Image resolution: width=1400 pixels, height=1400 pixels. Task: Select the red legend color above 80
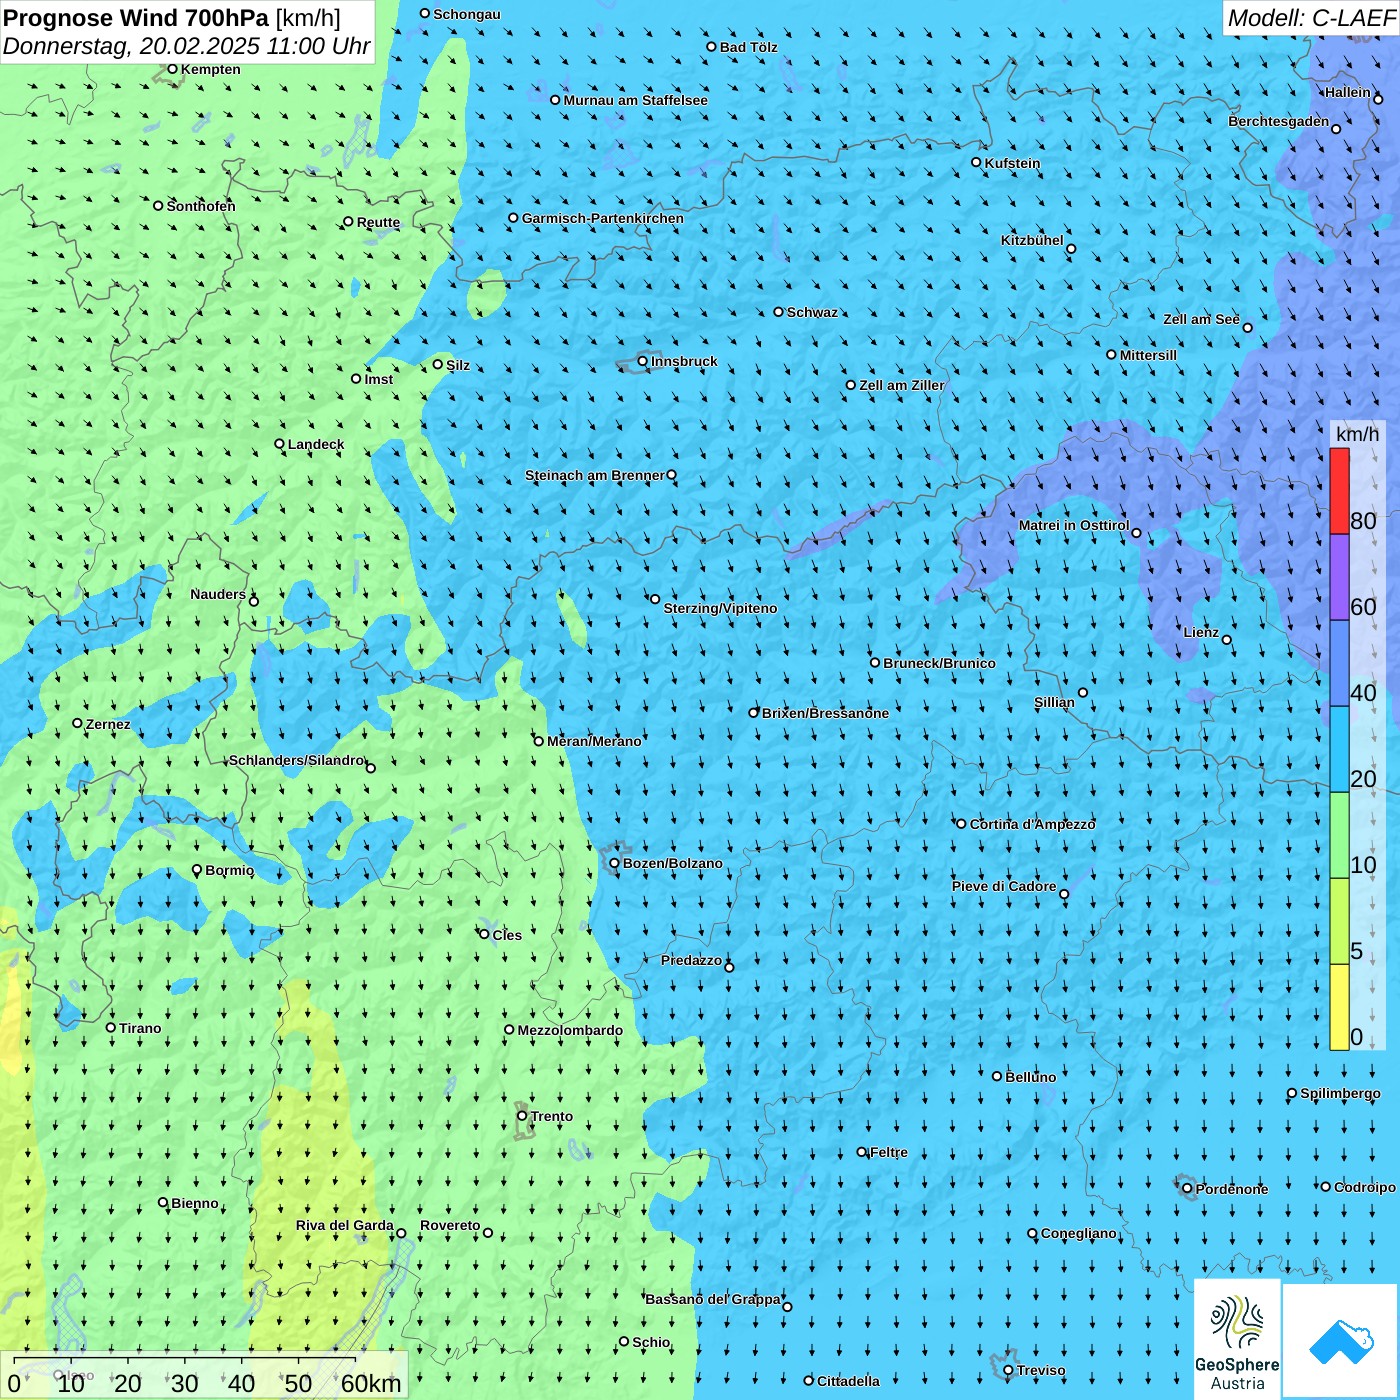click(1339, 491)
